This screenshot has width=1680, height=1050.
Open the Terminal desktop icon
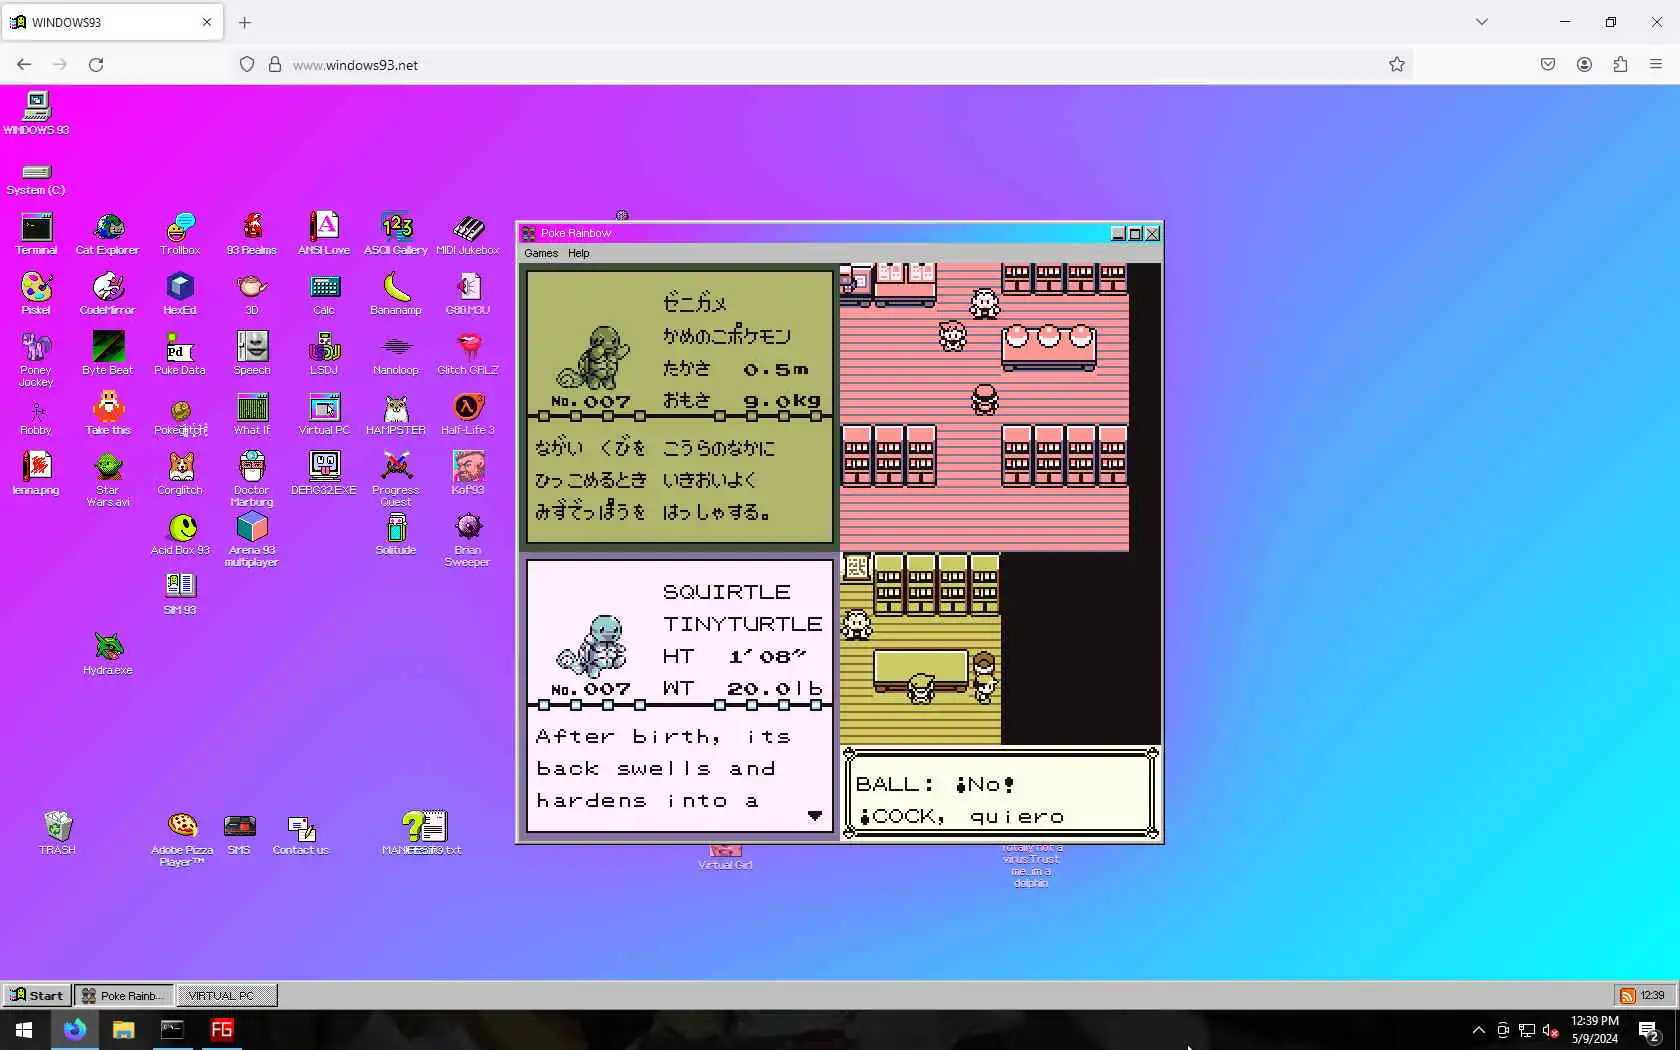pos(36,234)
